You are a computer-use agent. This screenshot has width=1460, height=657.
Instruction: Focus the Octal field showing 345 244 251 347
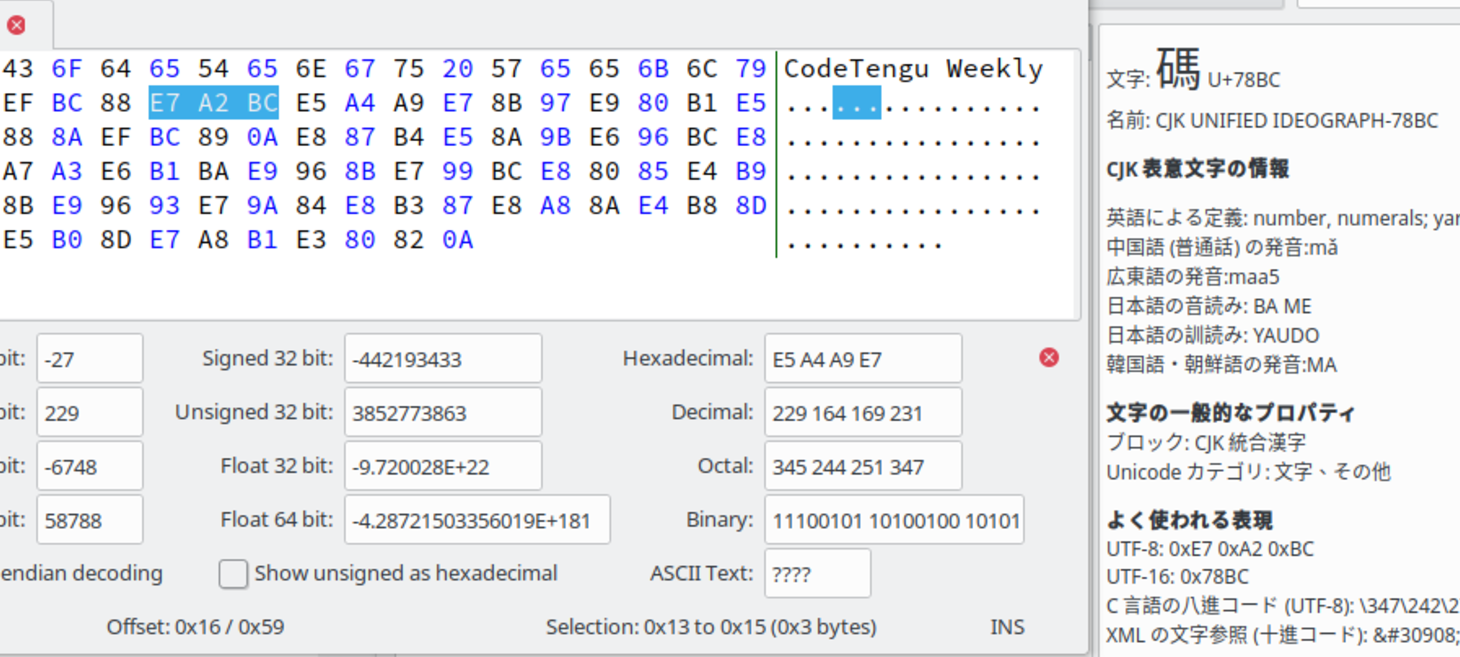pyautogui.click(x=862, y=466)
